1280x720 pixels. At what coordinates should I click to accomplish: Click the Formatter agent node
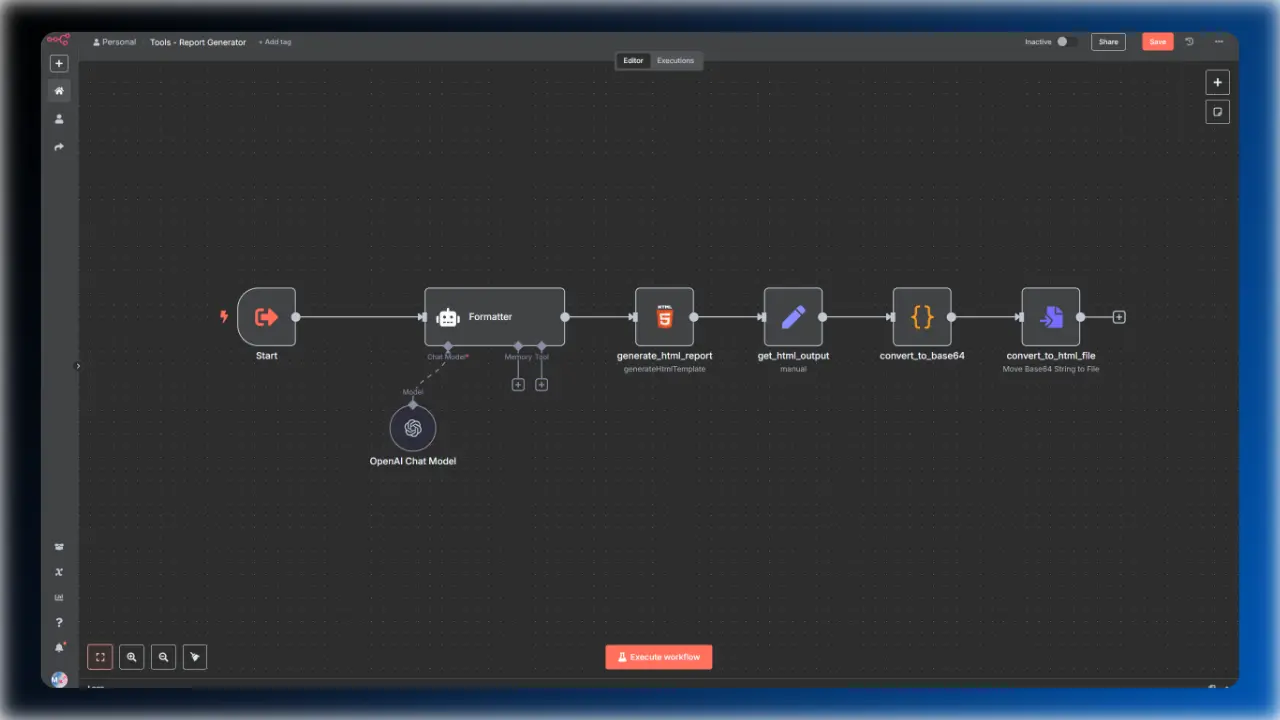pyautogui.click(x=494, y=317)
